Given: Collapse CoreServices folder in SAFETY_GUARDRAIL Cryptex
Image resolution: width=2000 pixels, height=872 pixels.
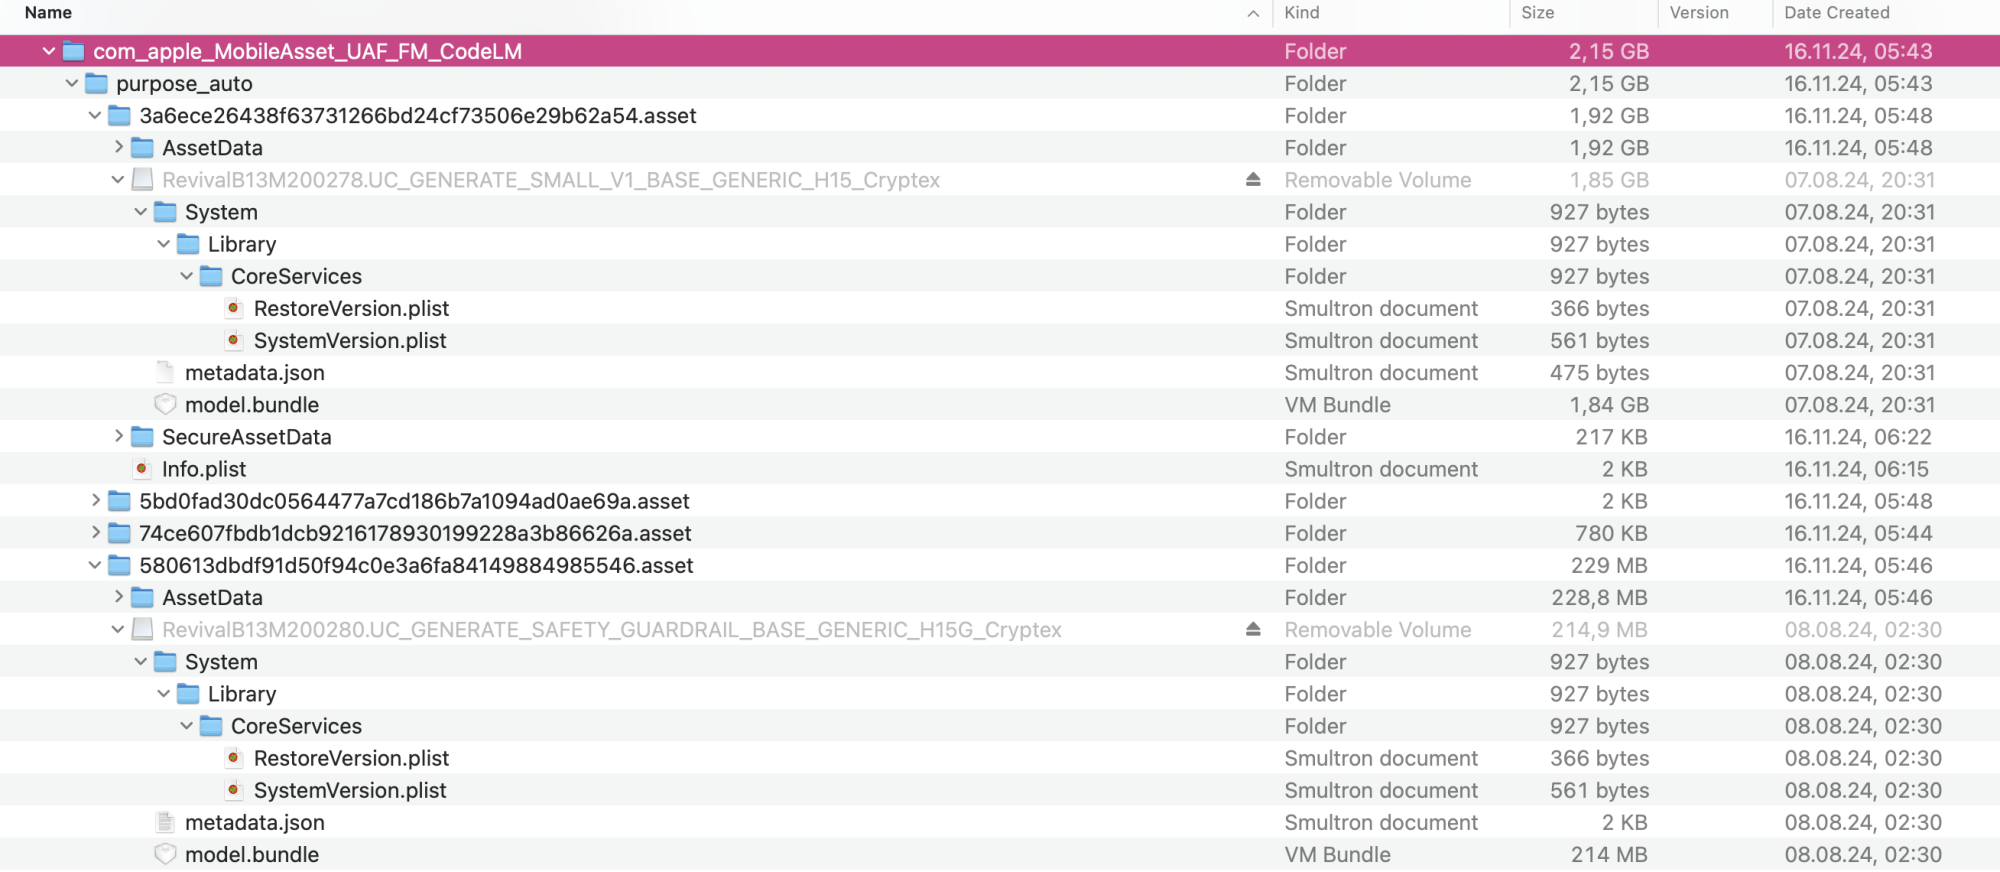Looking at the screenshot, I should (x=186, y=725).
